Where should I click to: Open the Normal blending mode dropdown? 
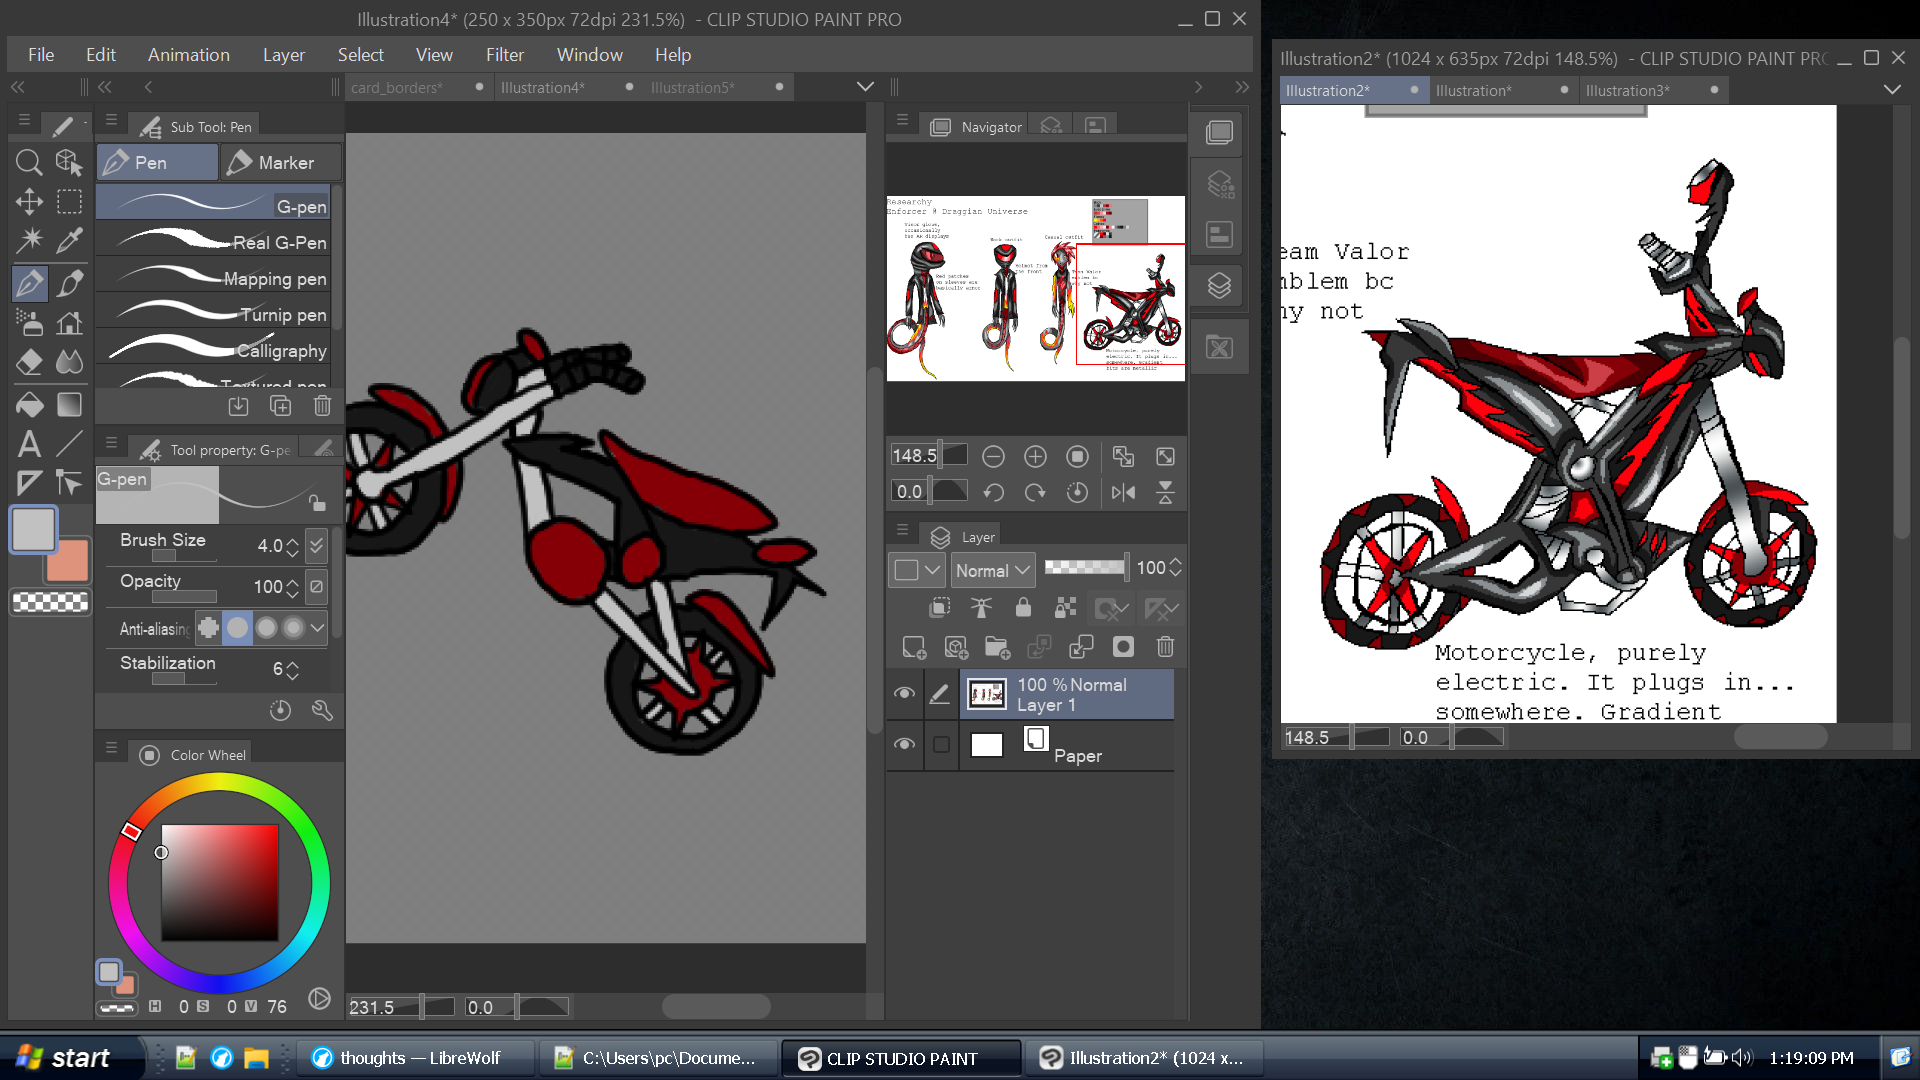pos(992,570)
